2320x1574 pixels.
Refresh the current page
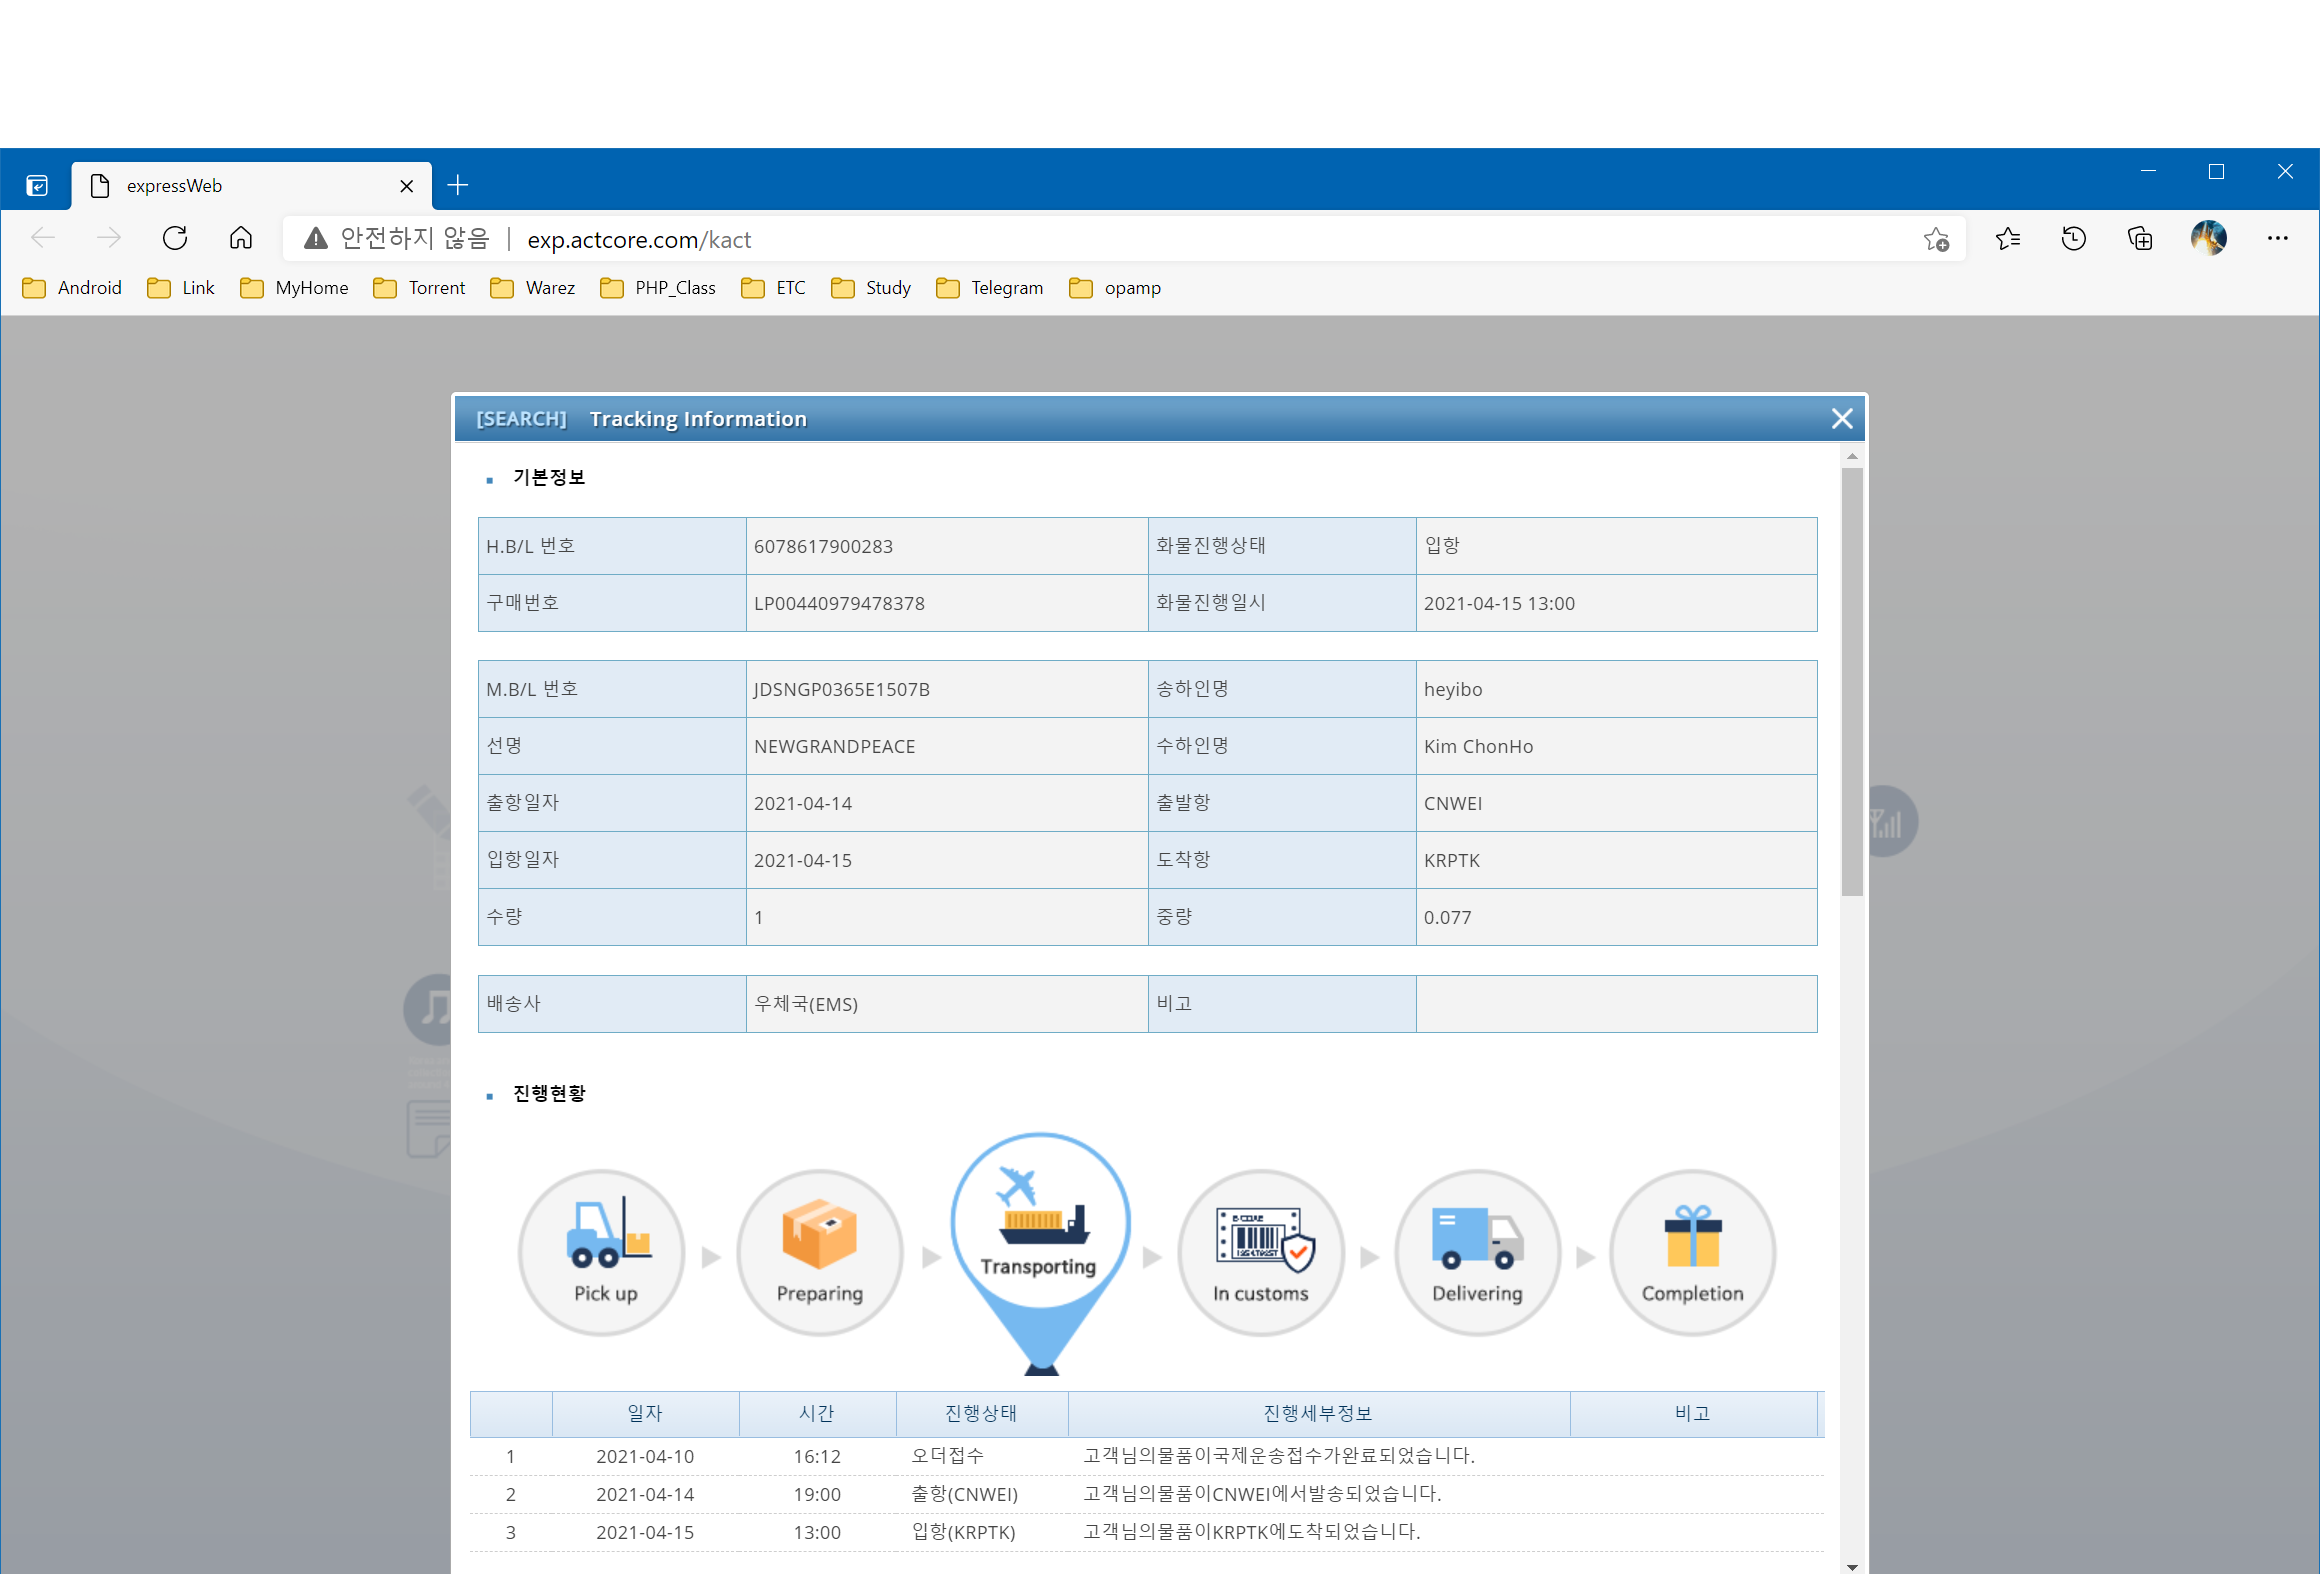175,239
